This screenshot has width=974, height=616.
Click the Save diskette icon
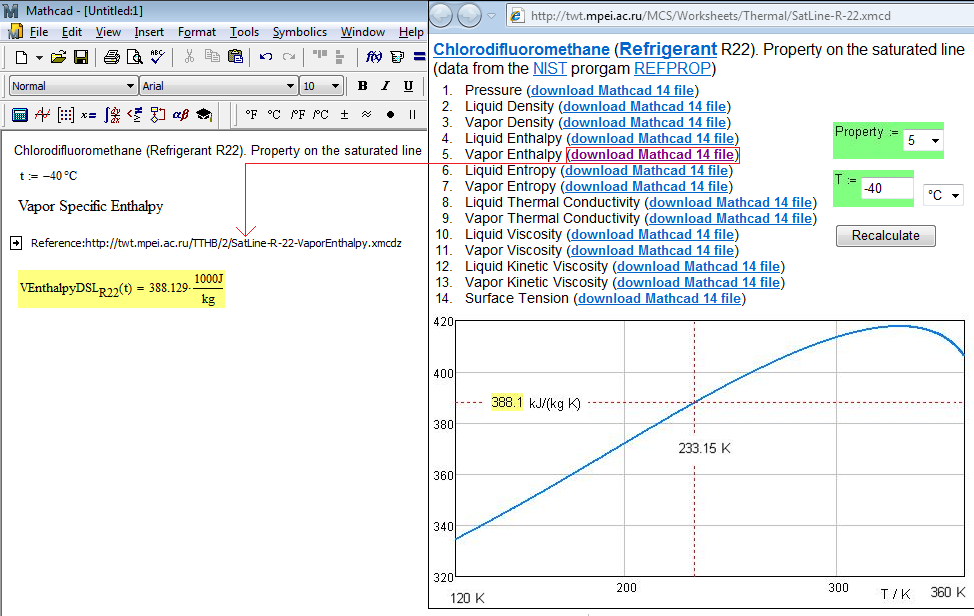pyautogui.click(x=81, y=57)
